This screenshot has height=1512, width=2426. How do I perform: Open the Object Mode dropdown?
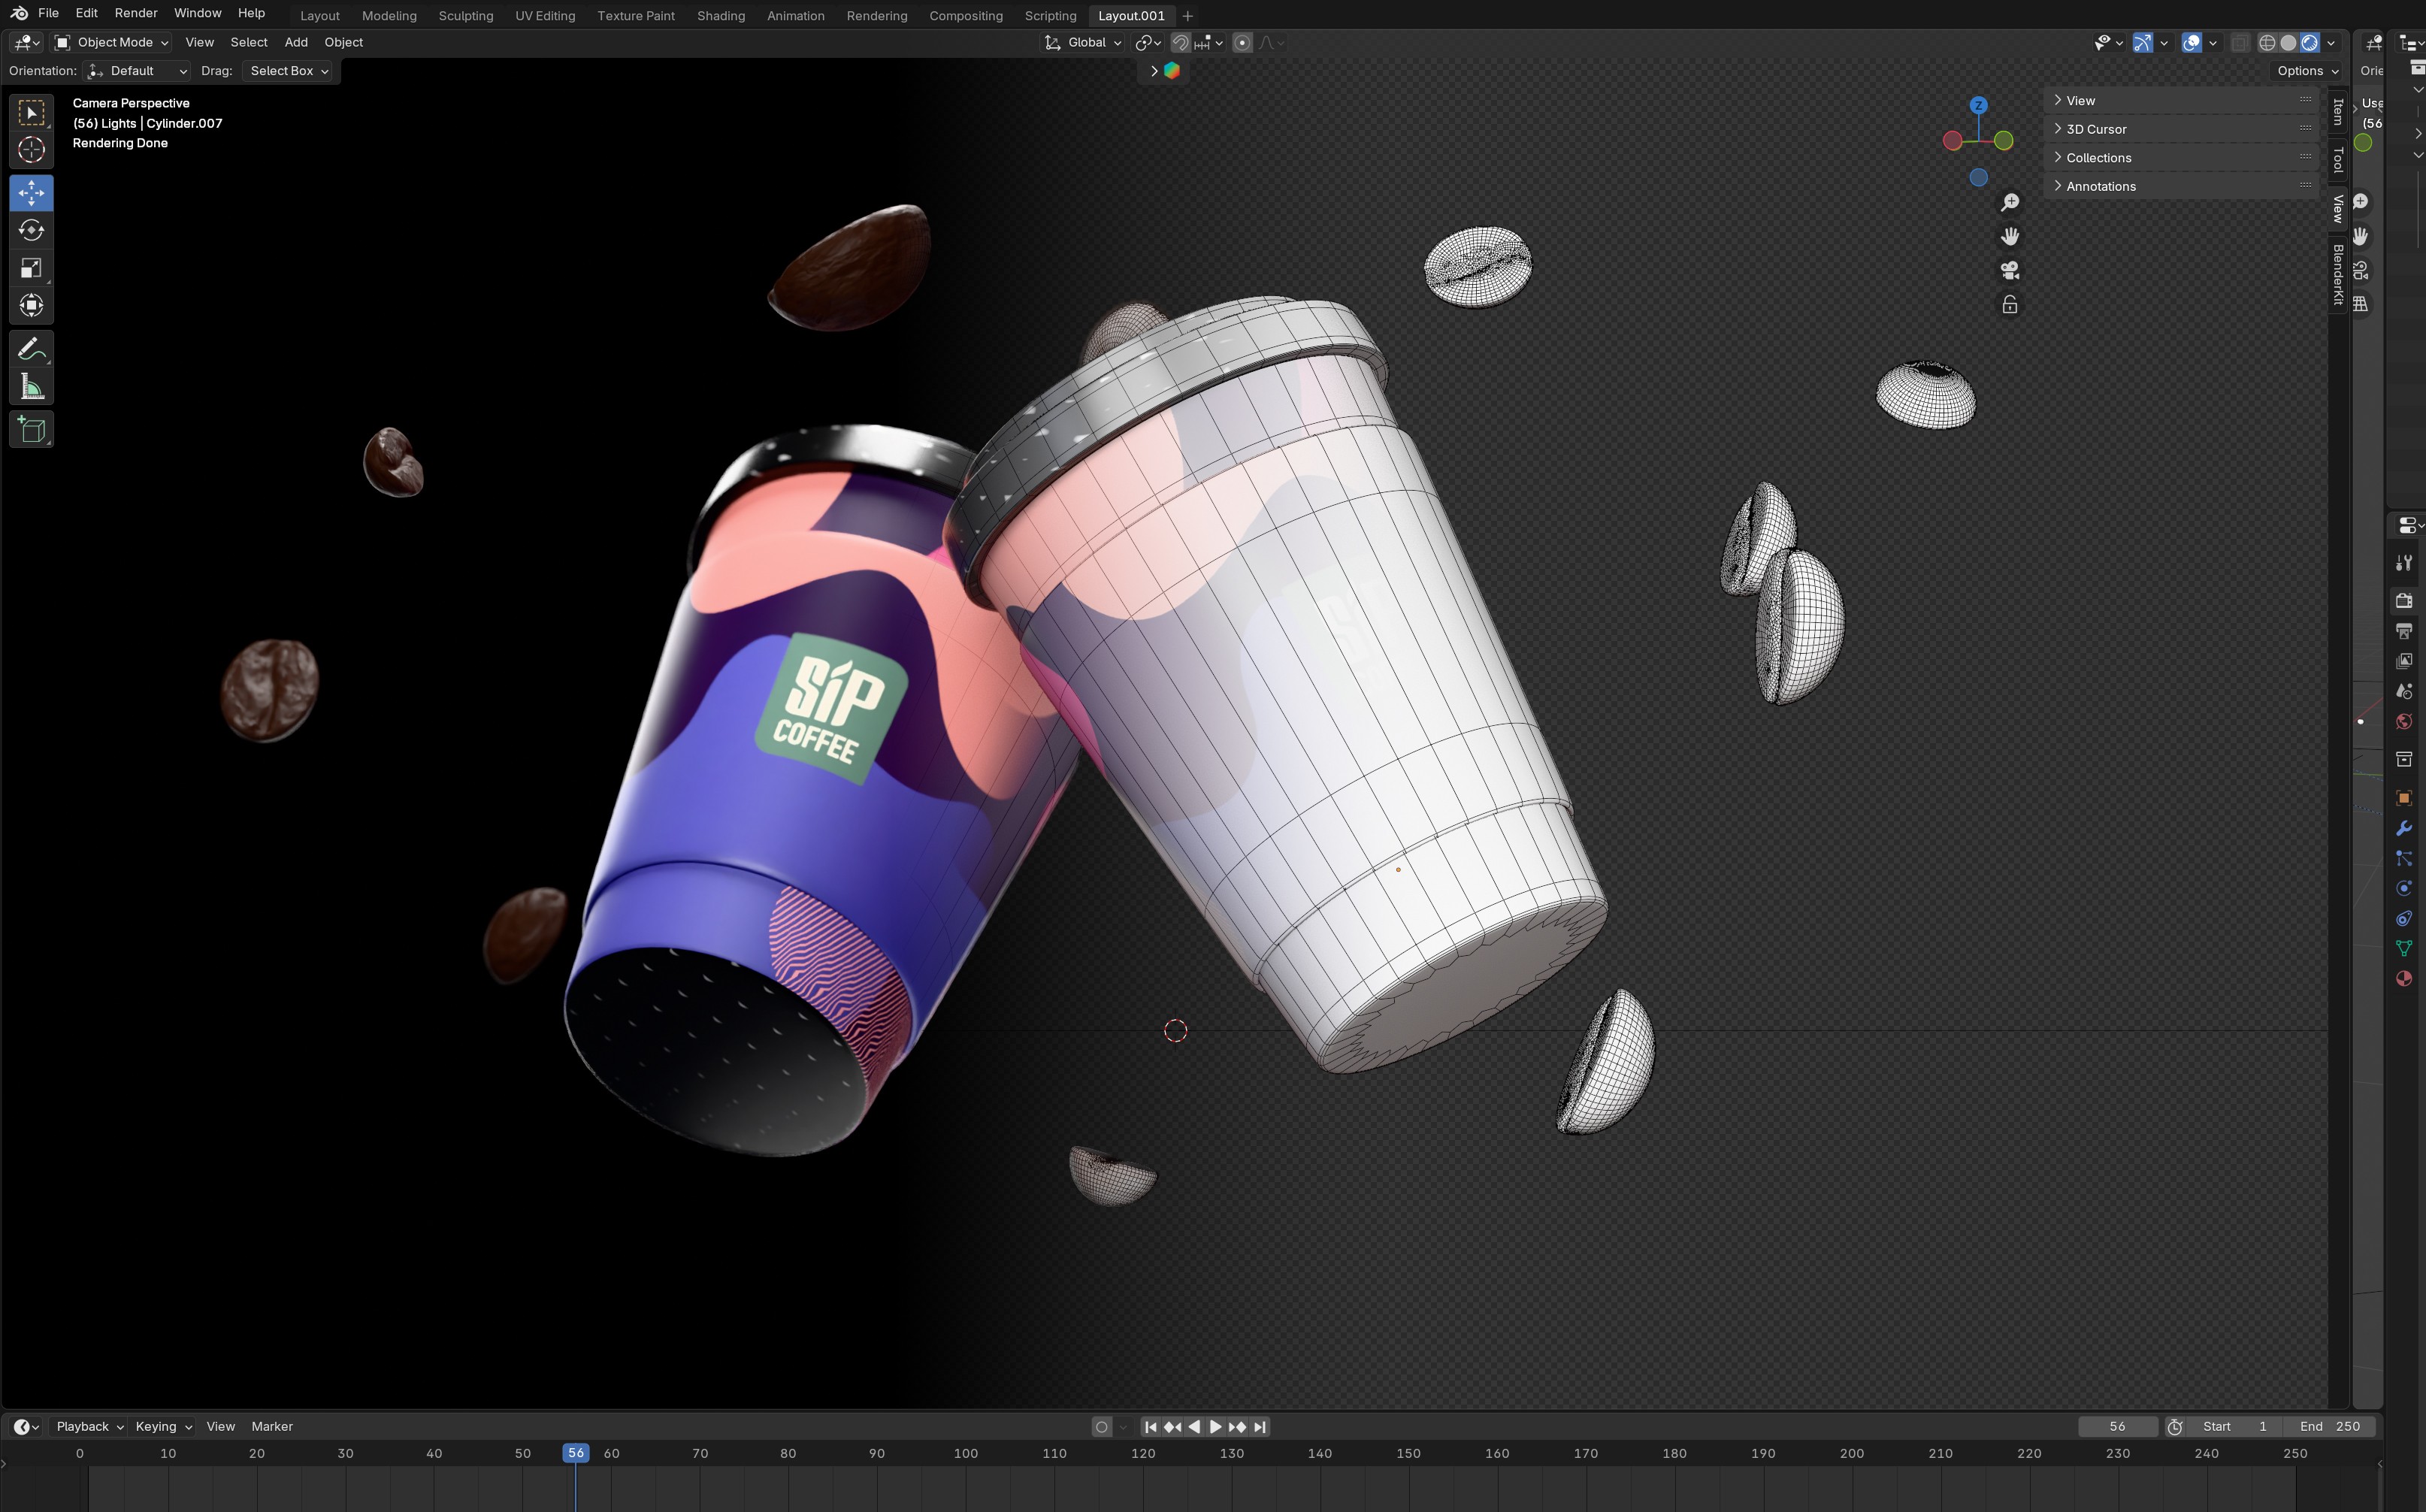coord(112,43)
